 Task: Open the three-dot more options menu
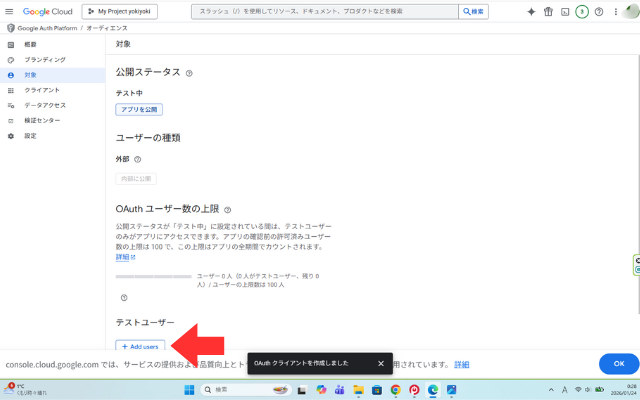click(615, 11)
